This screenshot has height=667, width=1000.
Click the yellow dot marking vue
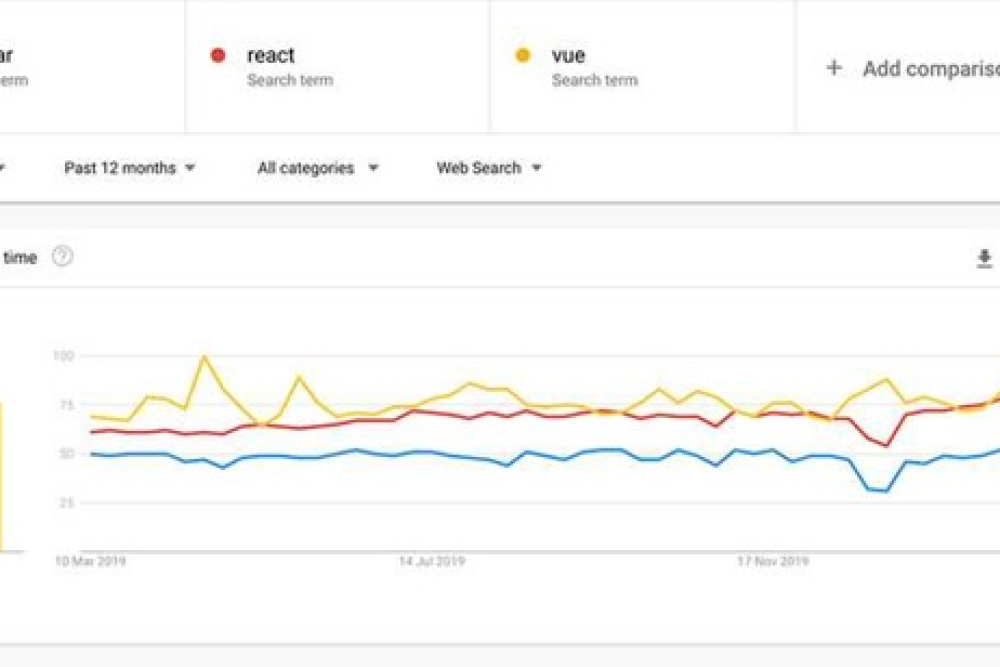point(521,54)
